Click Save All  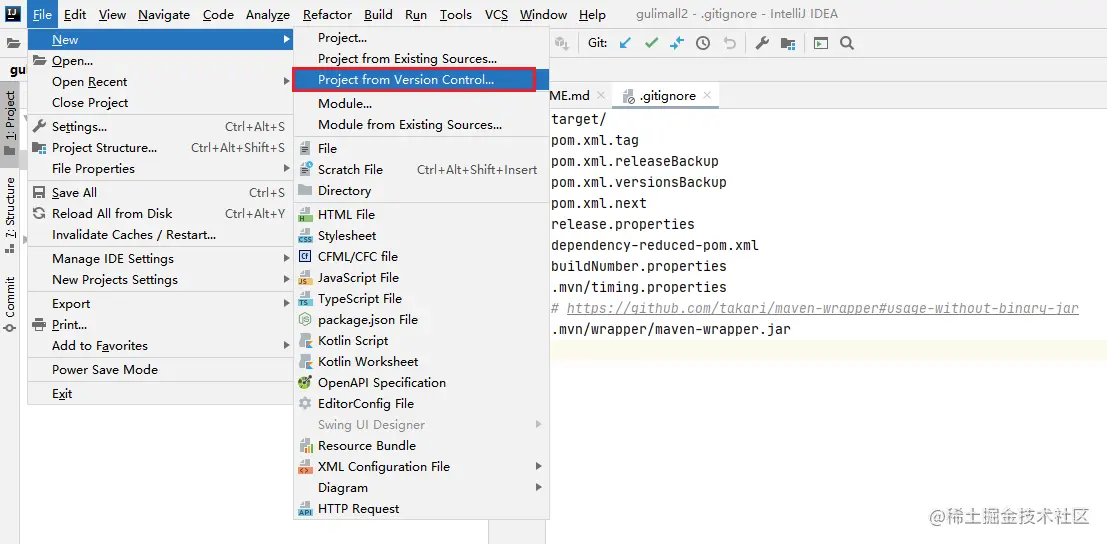tap(160, 193)
